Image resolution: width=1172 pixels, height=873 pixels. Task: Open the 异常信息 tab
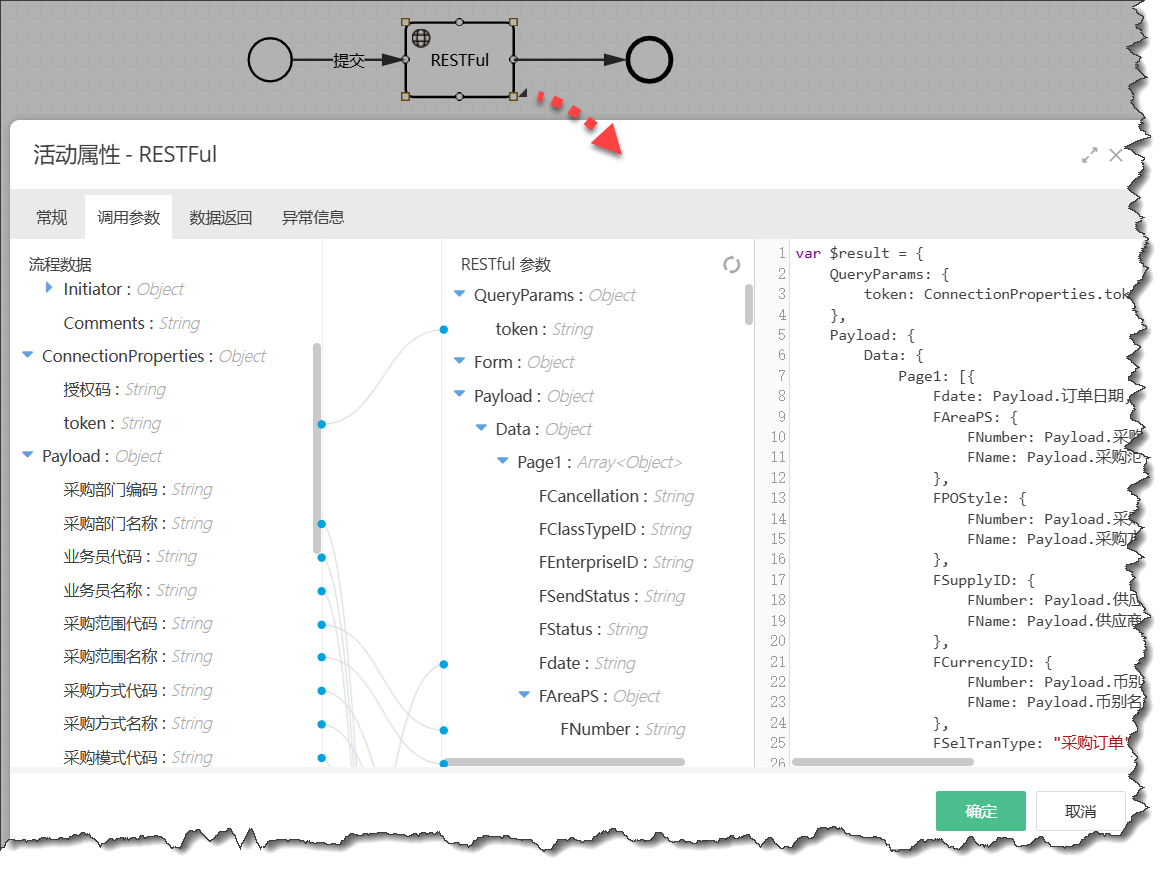coord(313,217)
